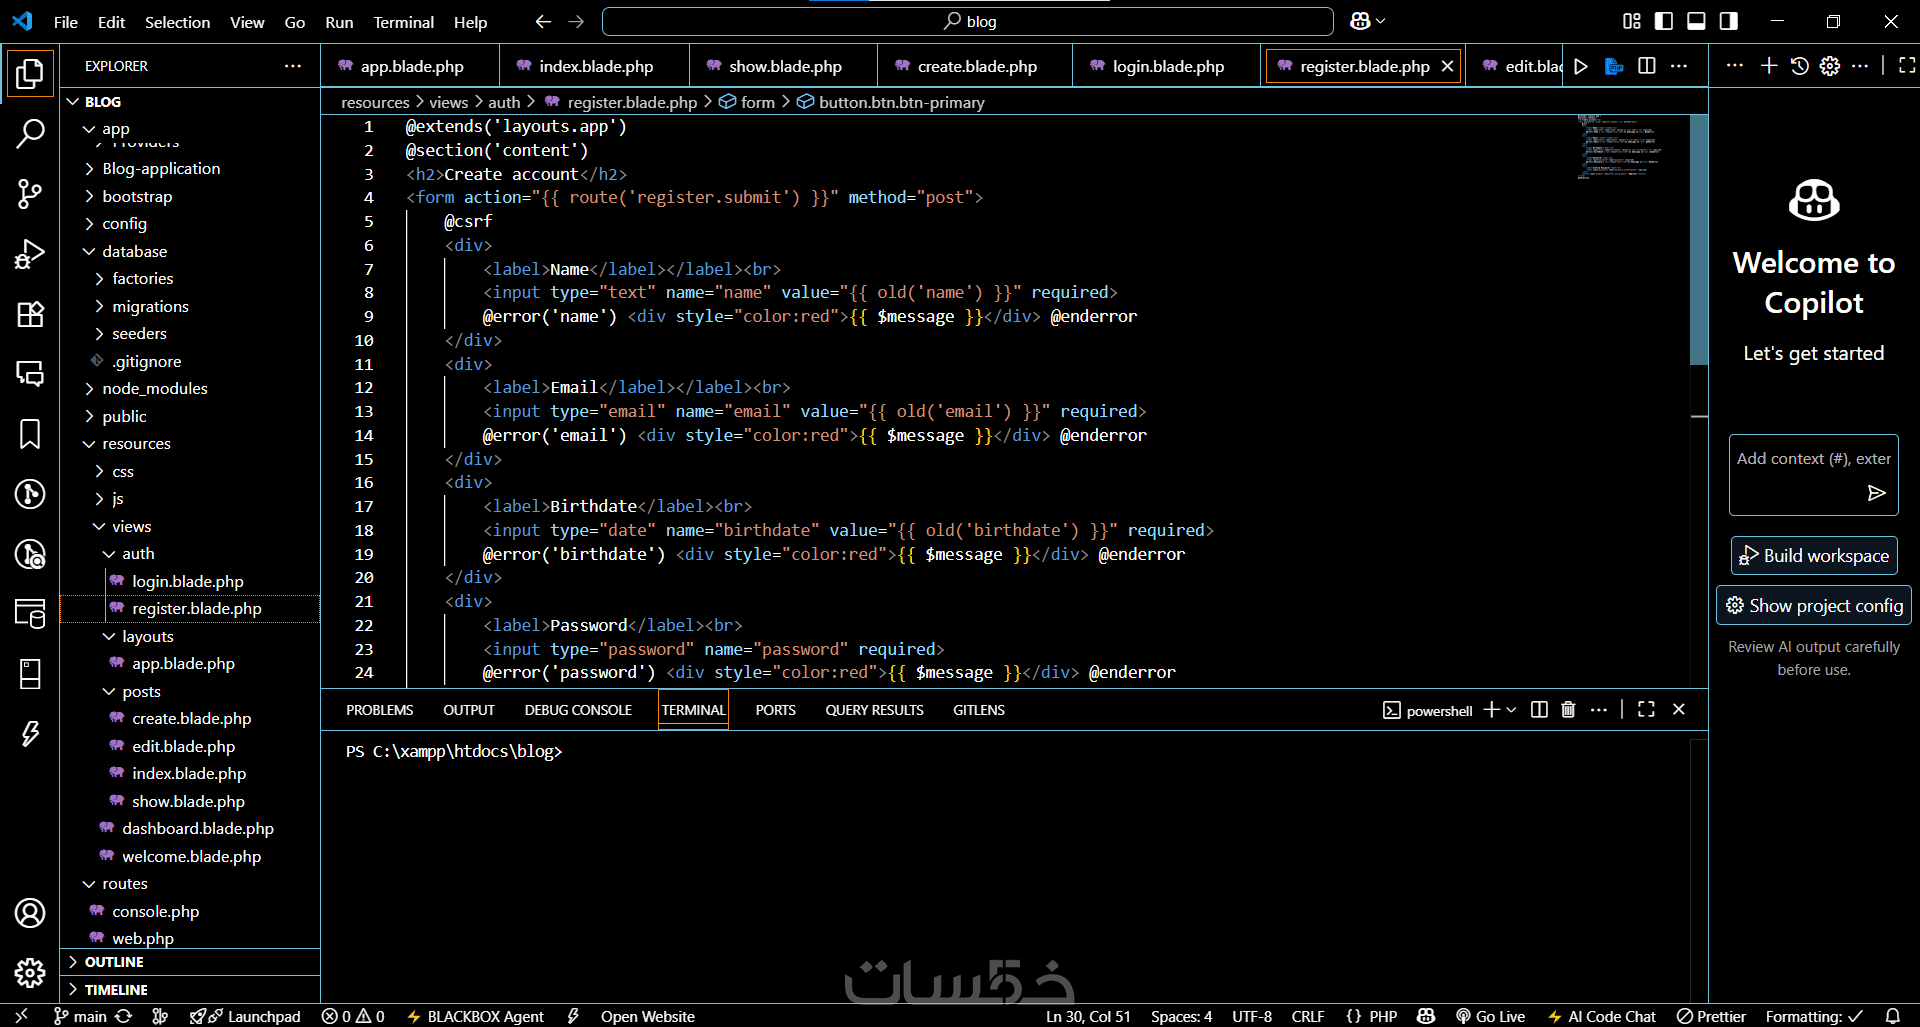This screenshot has width=1920, height=1027.
Task: Expand the OUTLINE section
Action: 114,962
